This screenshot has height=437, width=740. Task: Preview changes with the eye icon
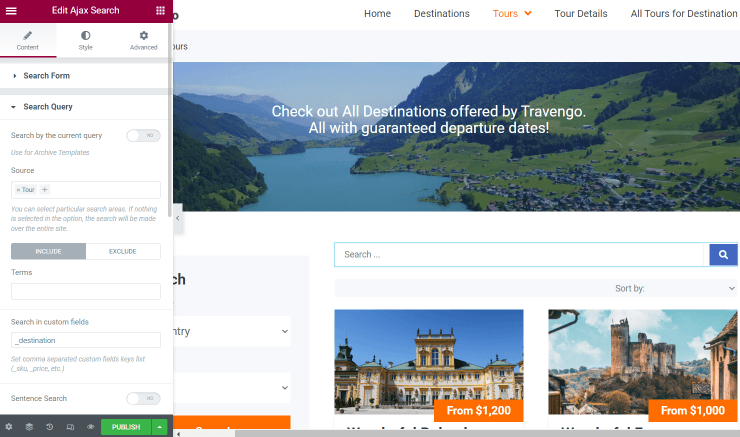coord(91,427)
